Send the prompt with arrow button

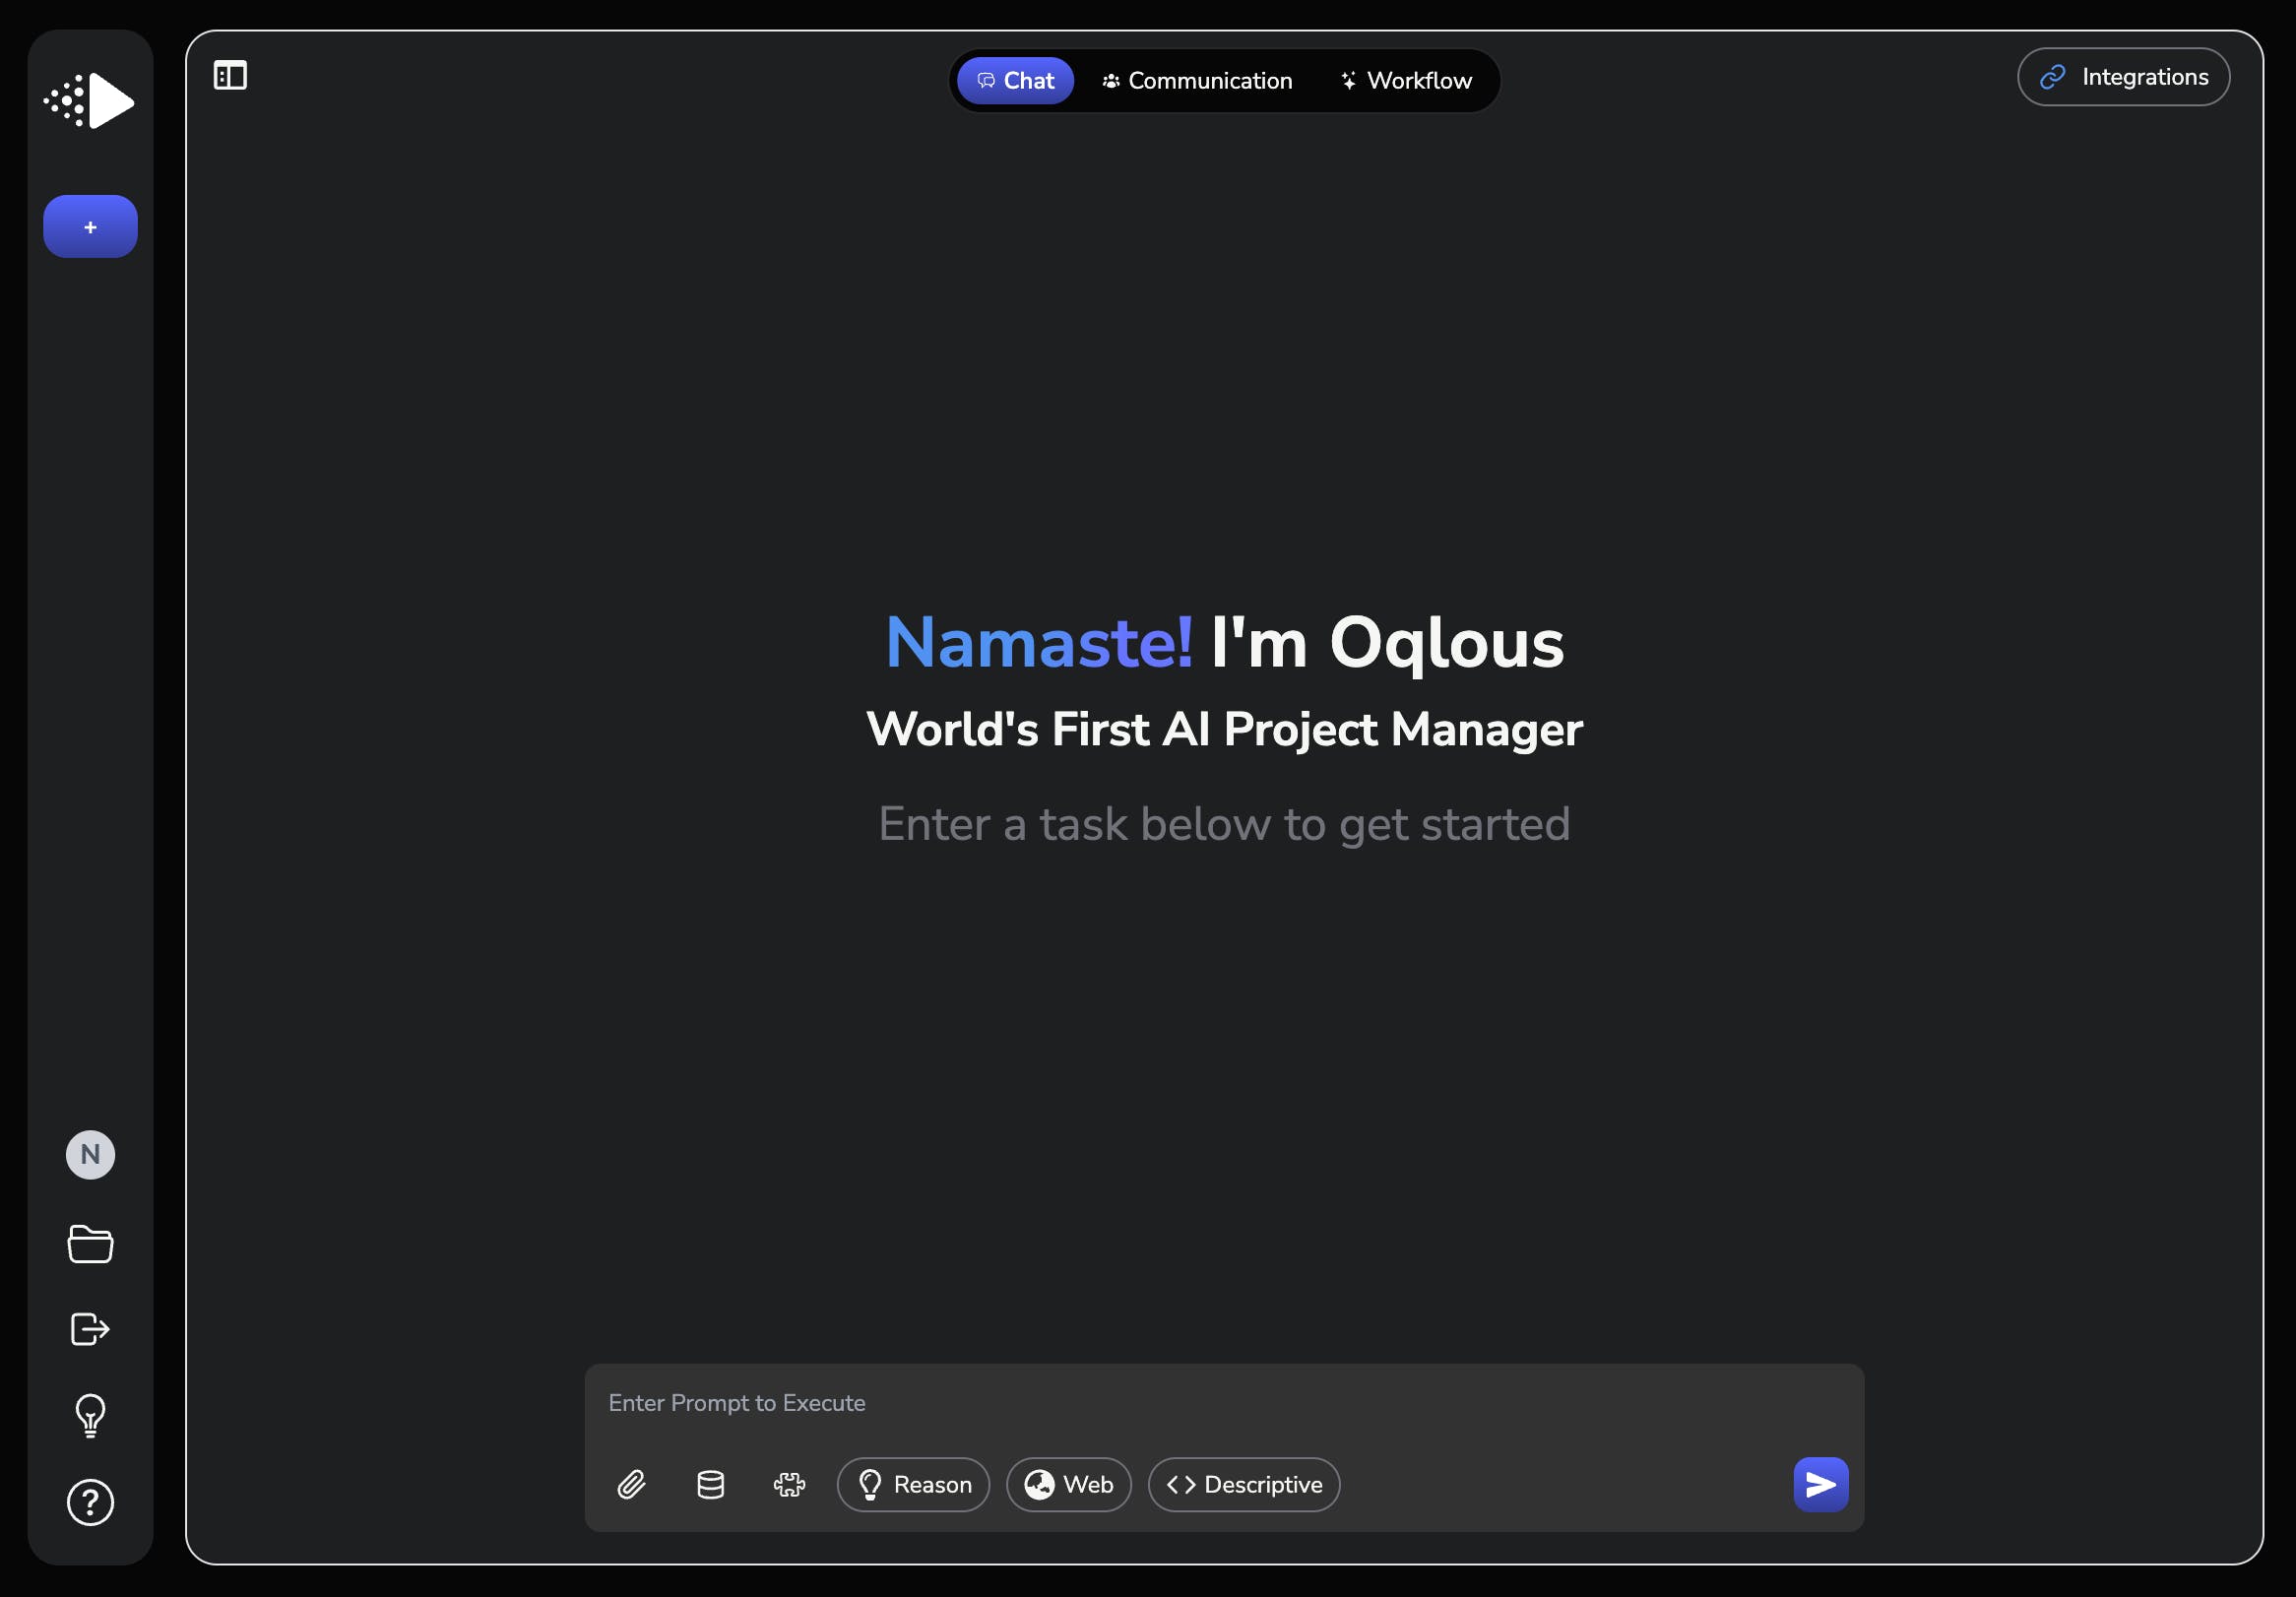1820,1485
